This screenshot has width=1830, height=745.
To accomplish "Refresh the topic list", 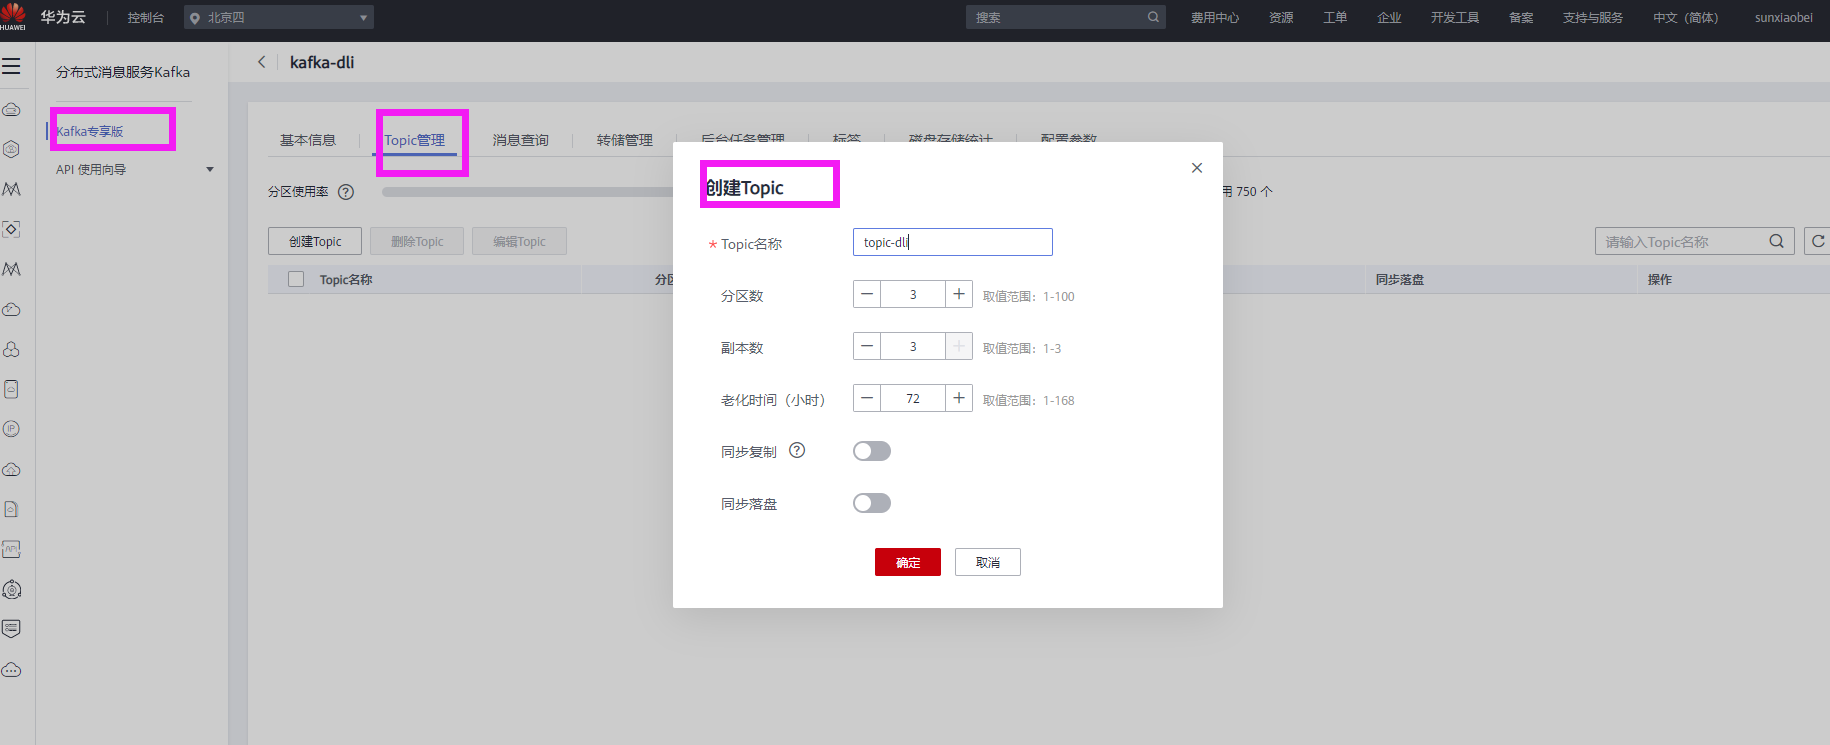I will coord(1818,241).
